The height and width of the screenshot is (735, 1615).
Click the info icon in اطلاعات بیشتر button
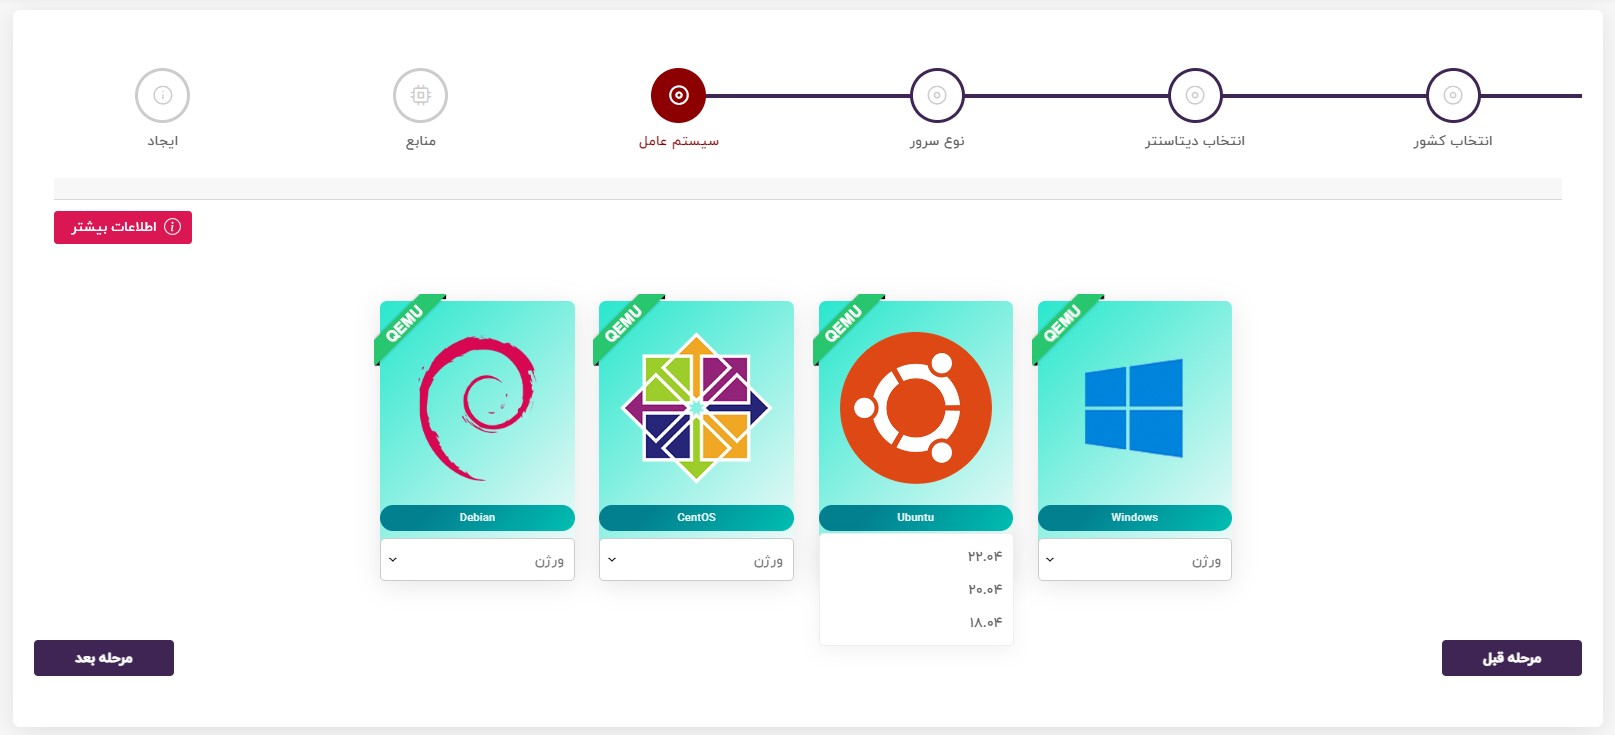(x=172, y=227)
